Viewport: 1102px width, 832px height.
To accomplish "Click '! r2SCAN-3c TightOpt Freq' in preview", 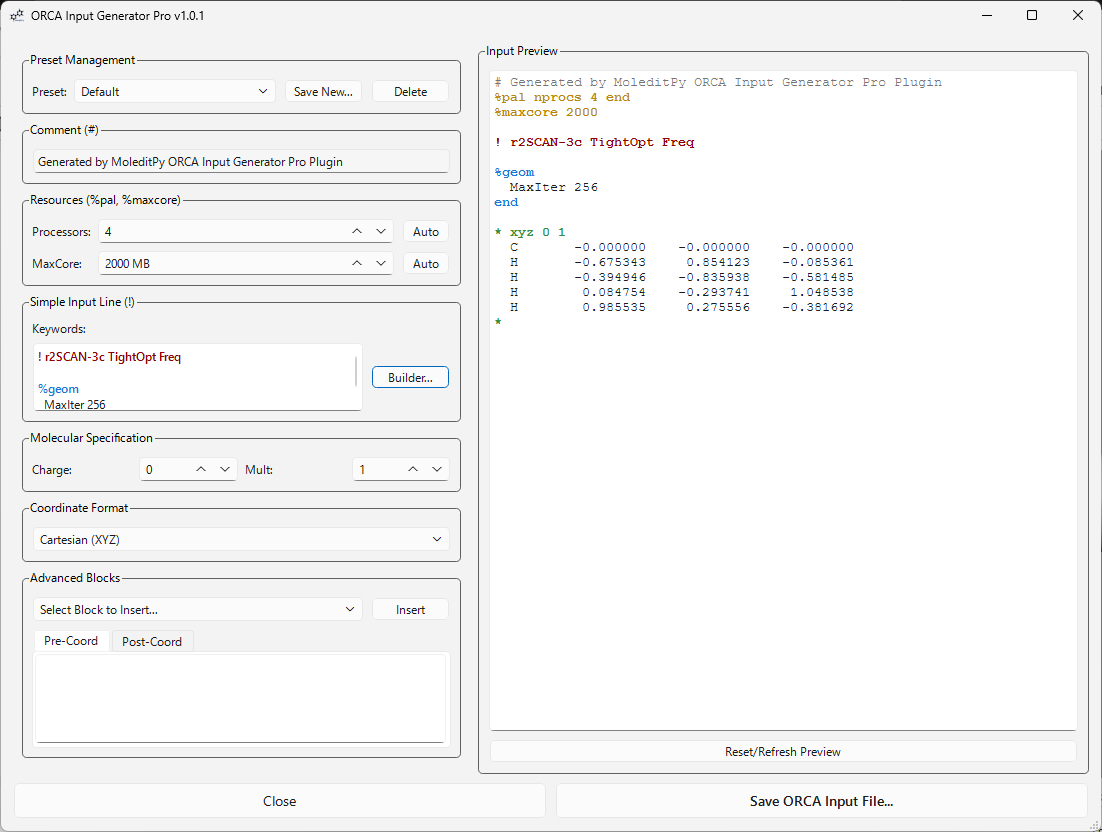I will coord(595,142).
